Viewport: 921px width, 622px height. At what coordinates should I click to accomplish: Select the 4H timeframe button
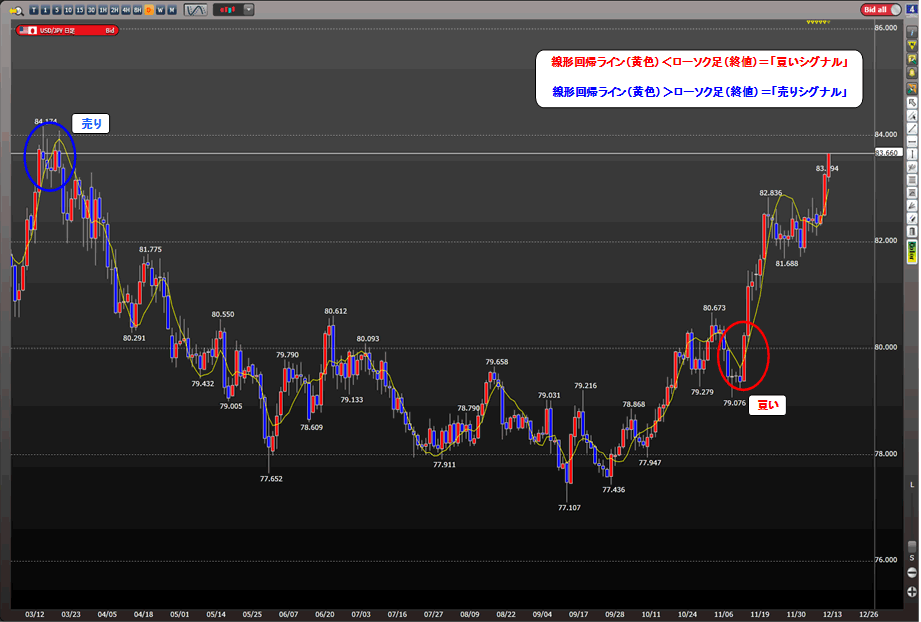click(x=126, y=10)
